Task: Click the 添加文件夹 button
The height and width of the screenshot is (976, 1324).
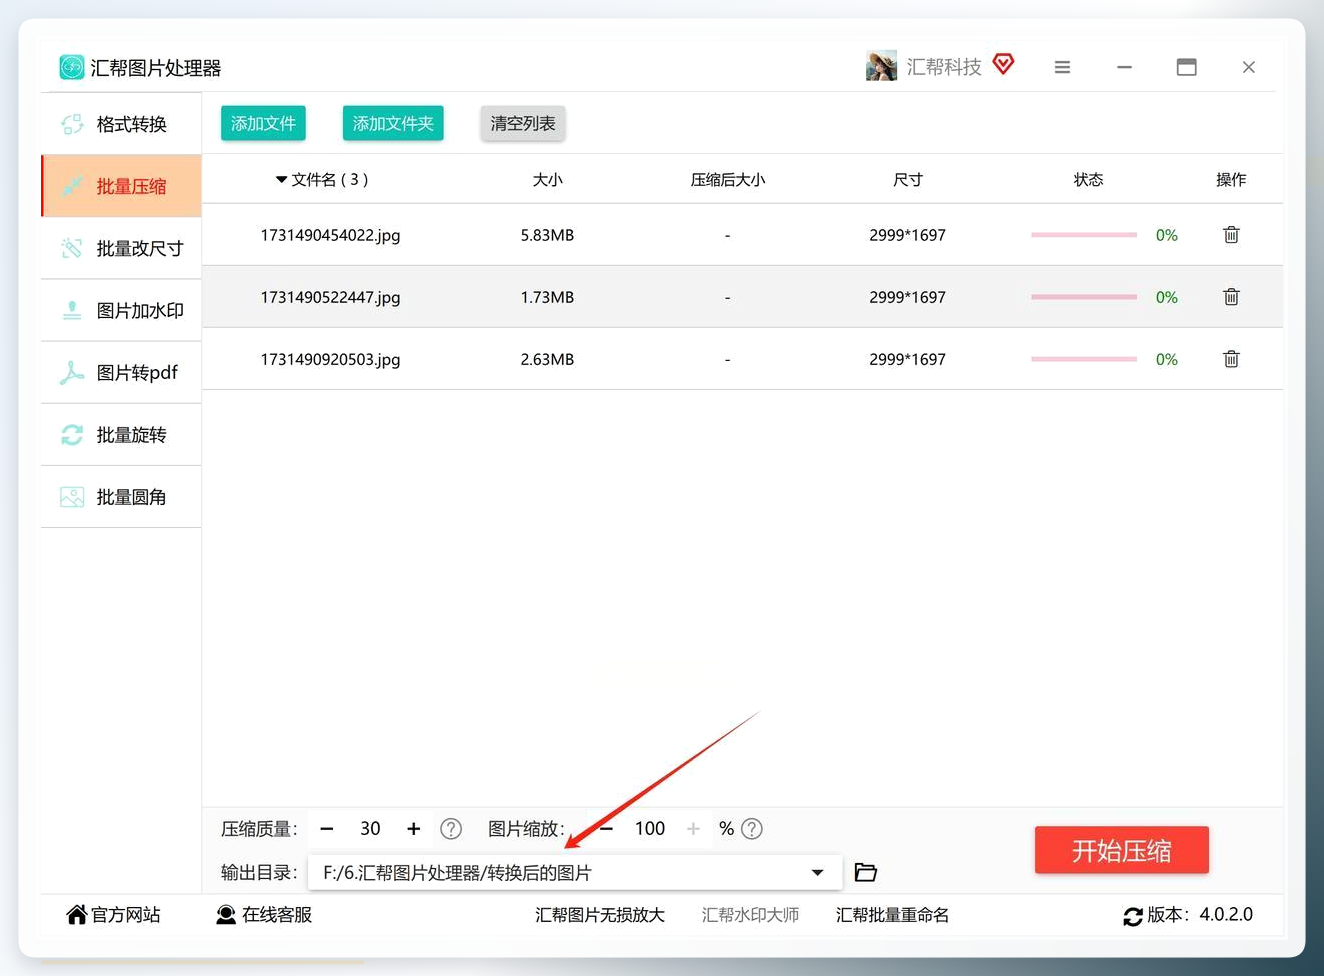Action: click(393, 123)
